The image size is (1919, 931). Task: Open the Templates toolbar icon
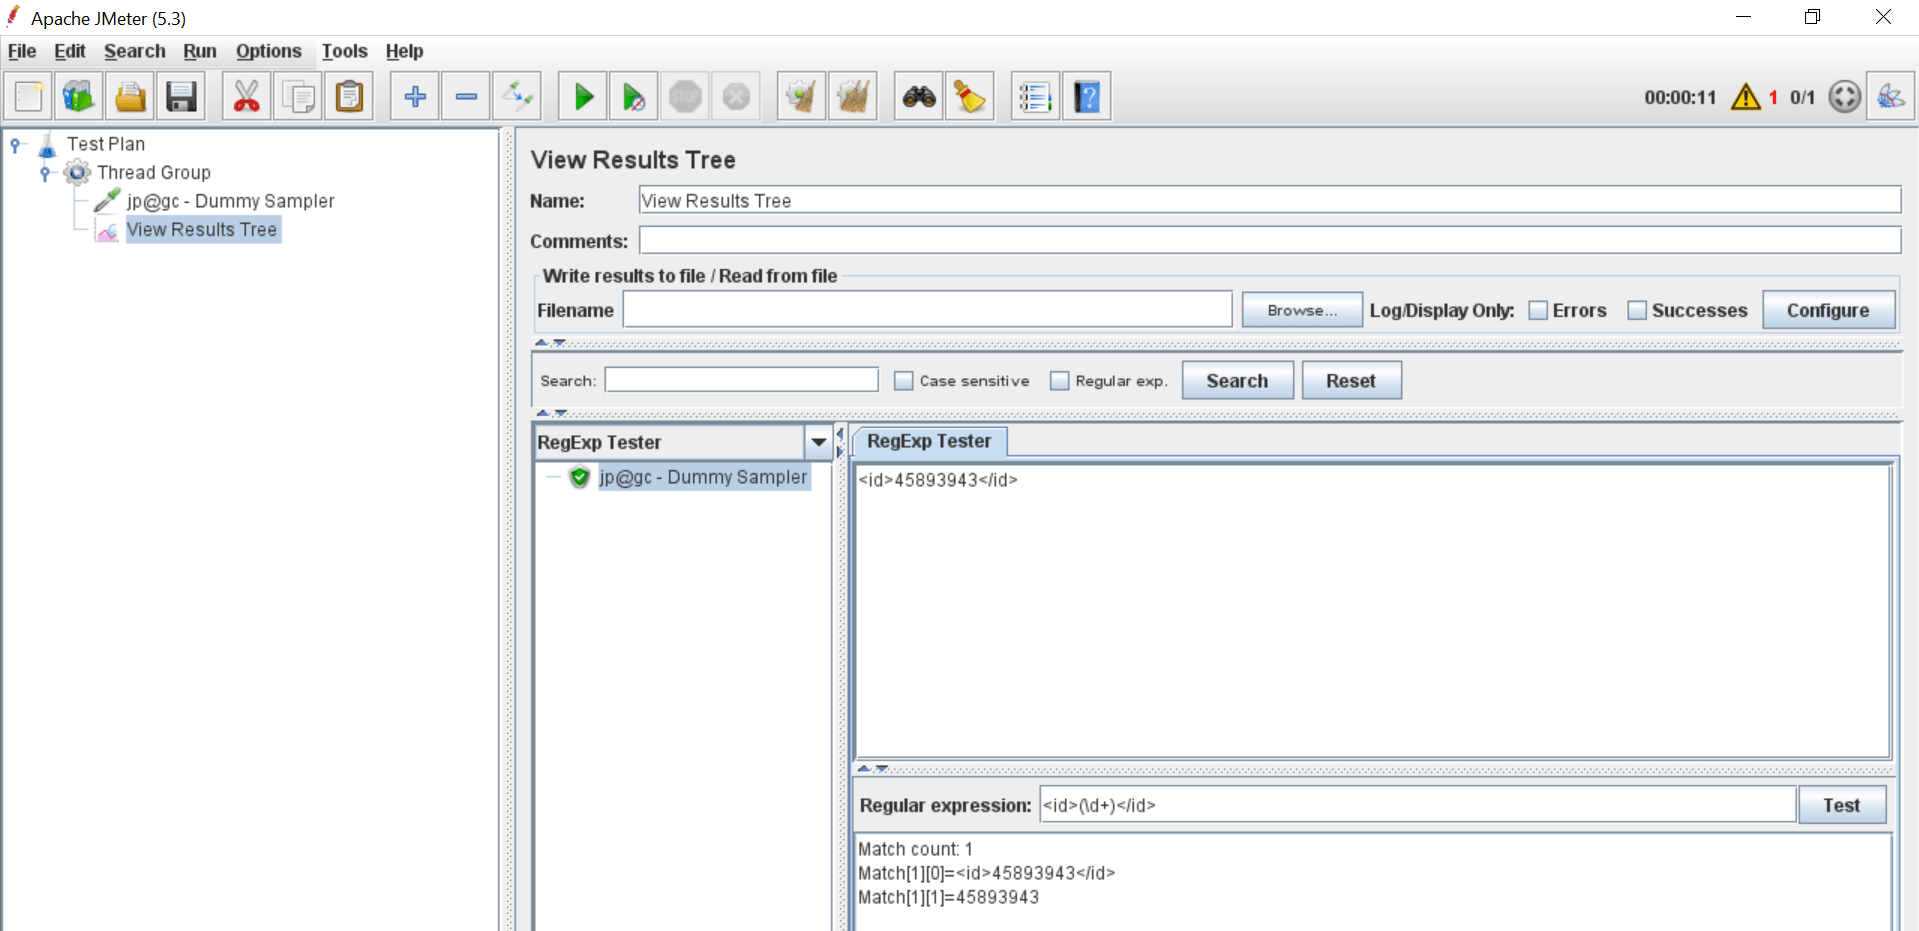click(x=79, y=97)
